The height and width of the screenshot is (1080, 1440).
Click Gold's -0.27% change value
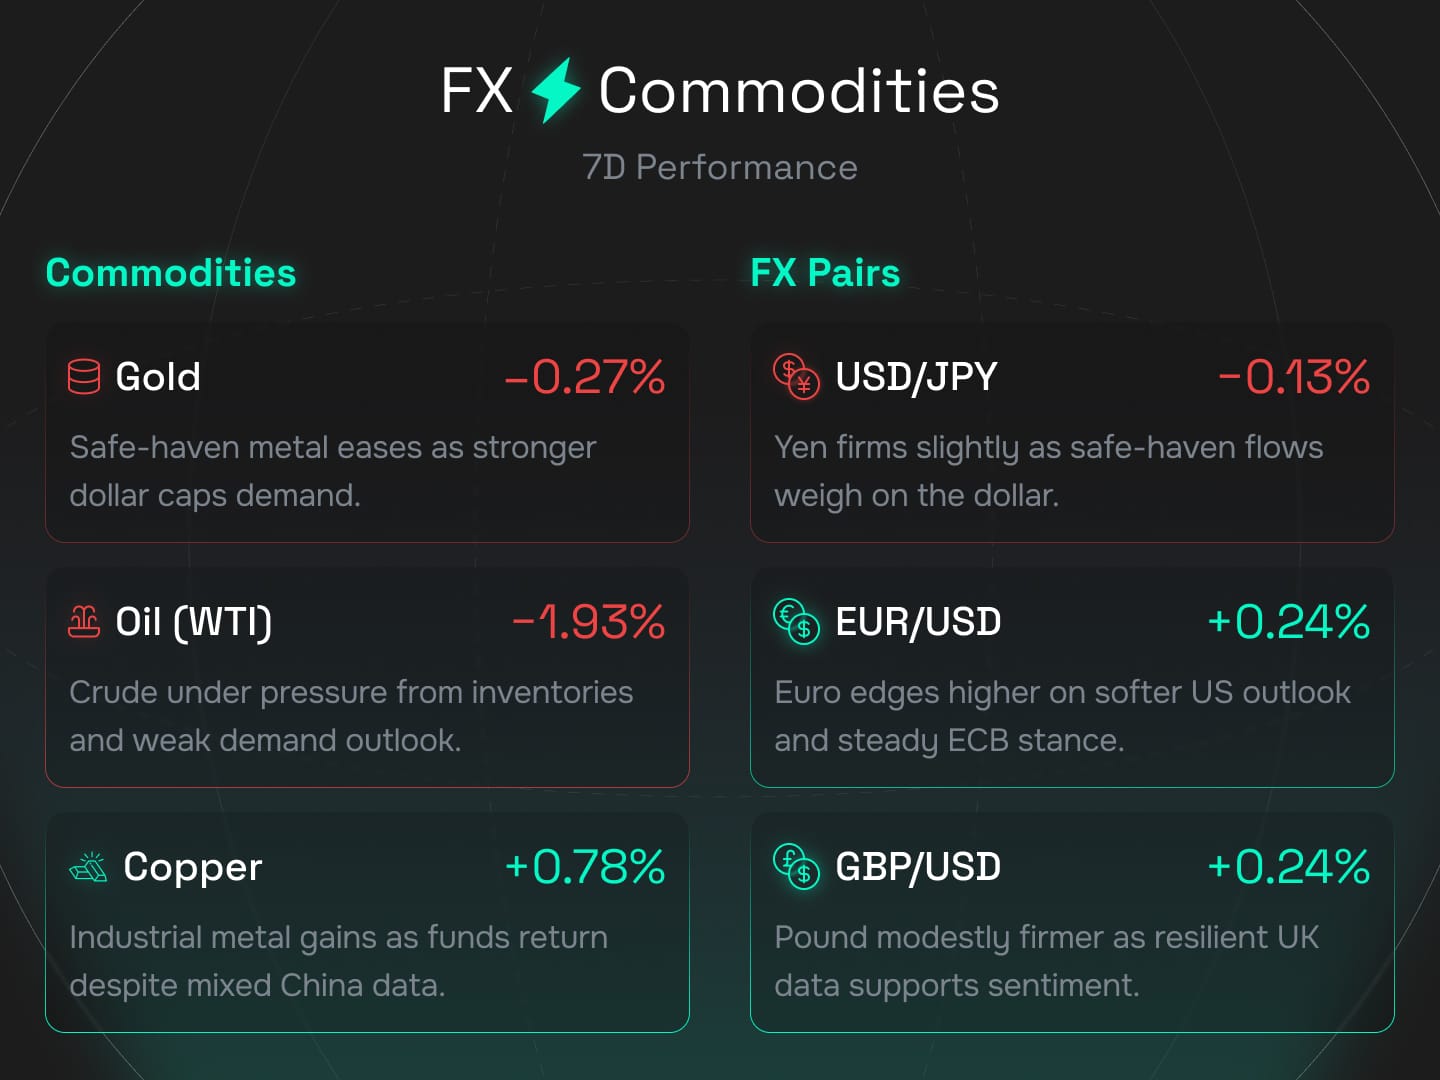coord(585,377)
